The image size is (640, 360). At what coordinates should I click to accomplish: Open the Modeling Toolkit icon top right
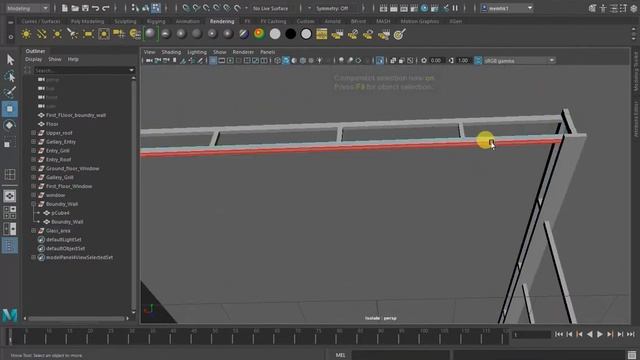tap(592, 8)
